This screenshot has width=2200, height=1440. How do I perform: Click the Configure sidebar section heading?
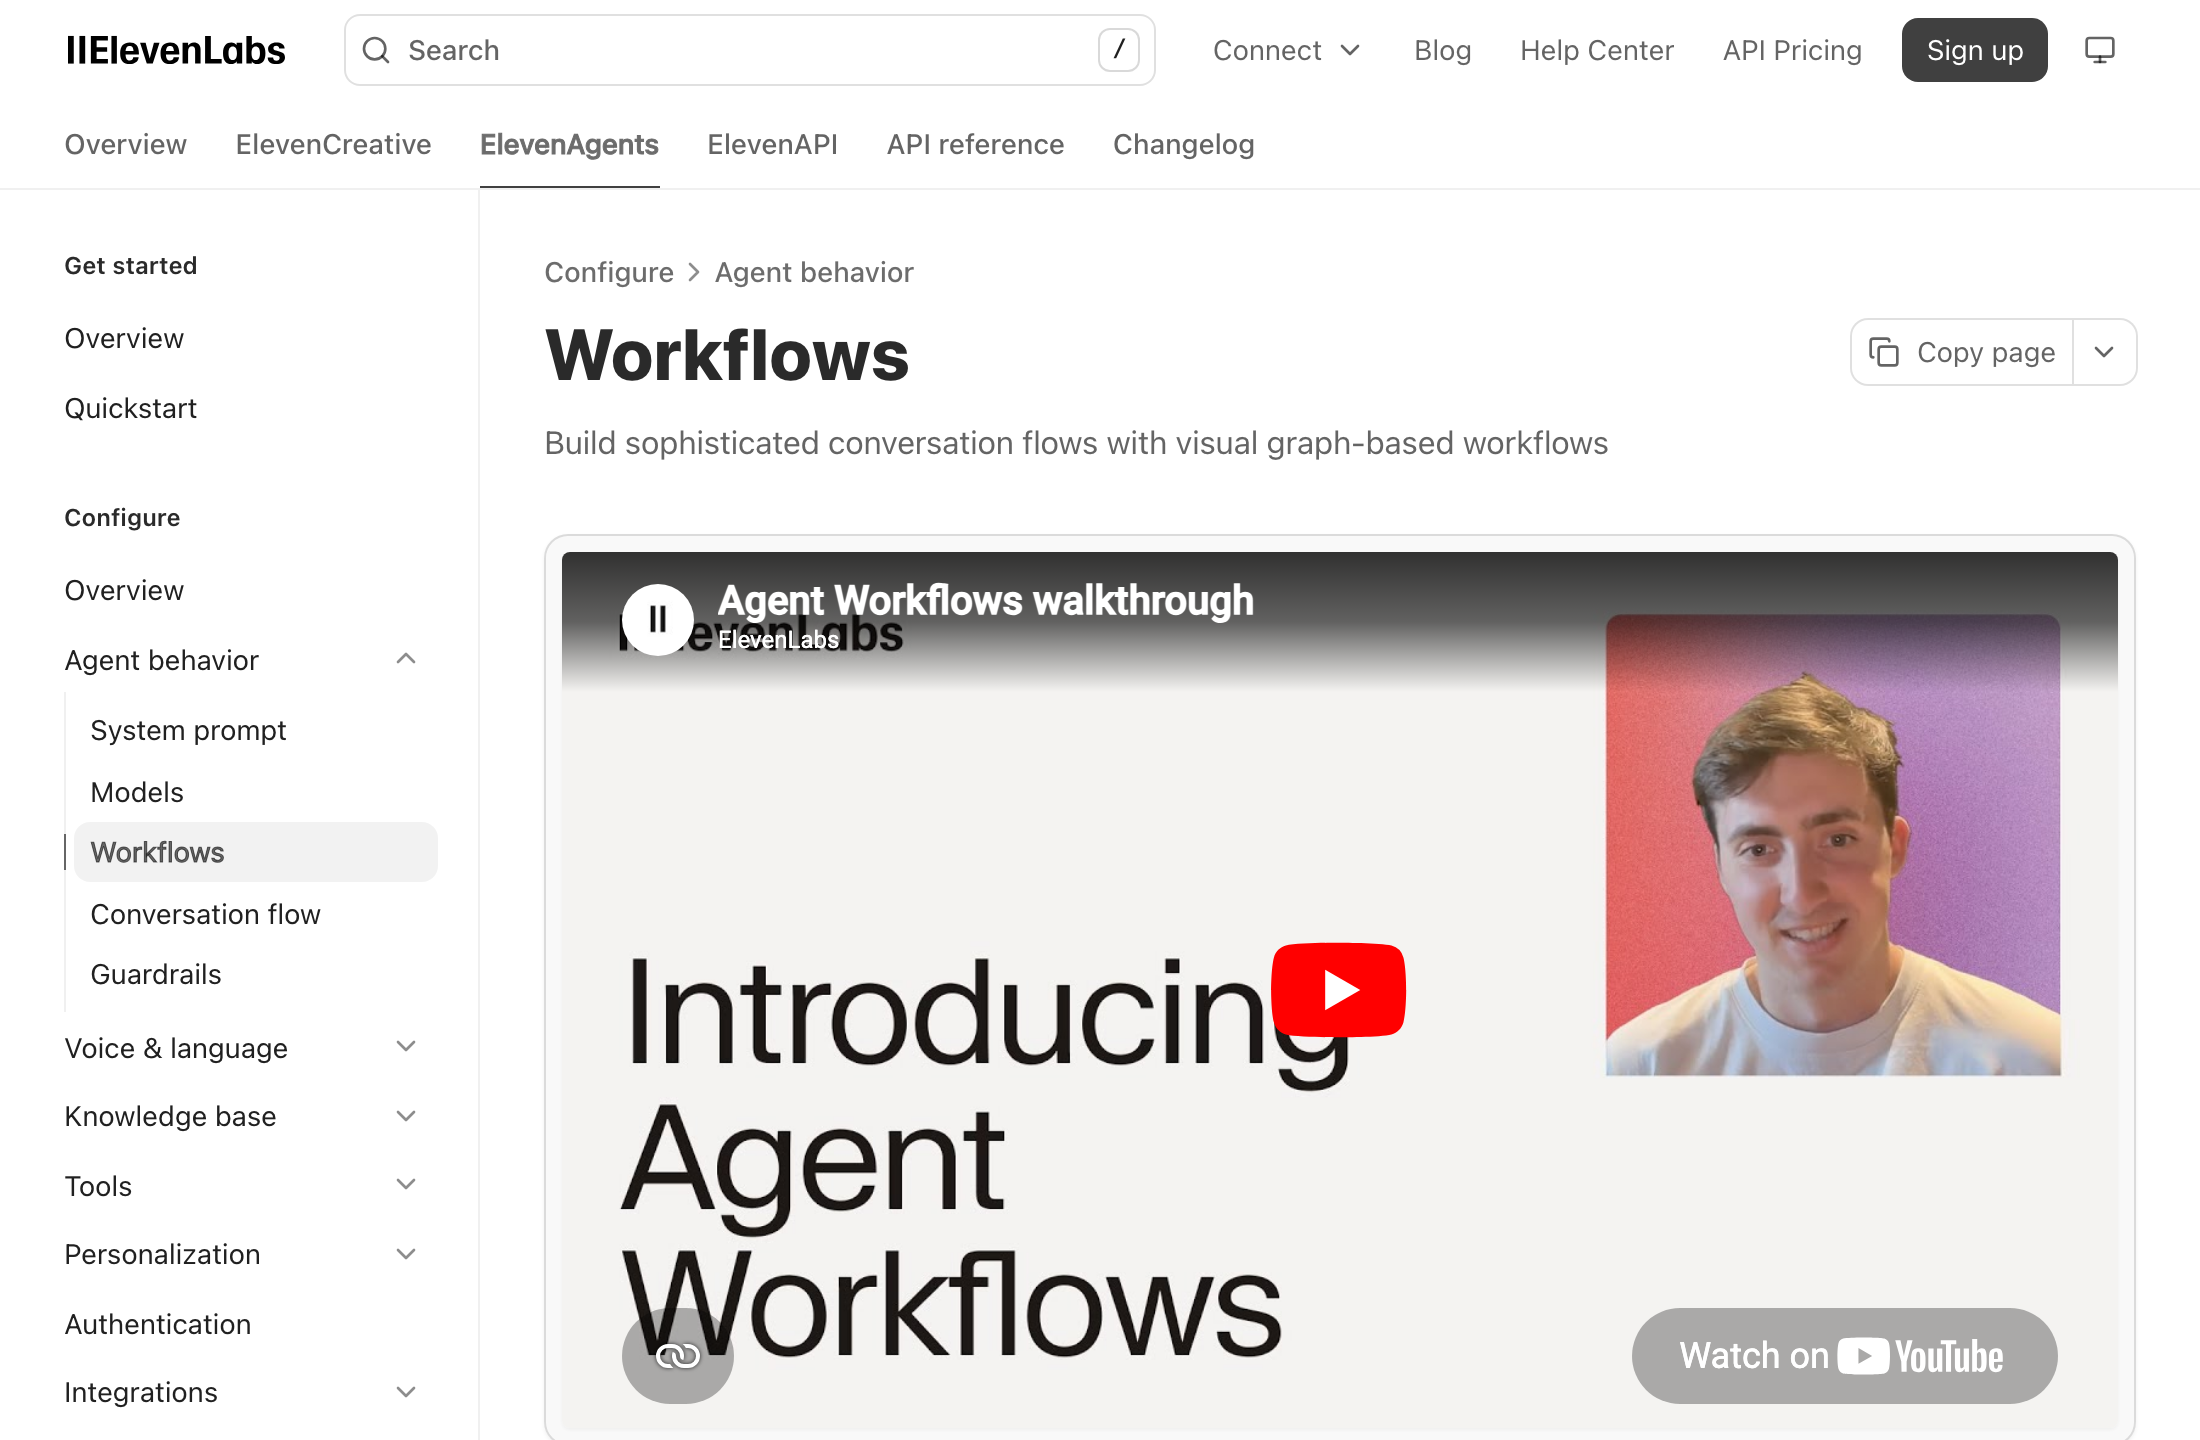tap(122, 517)
